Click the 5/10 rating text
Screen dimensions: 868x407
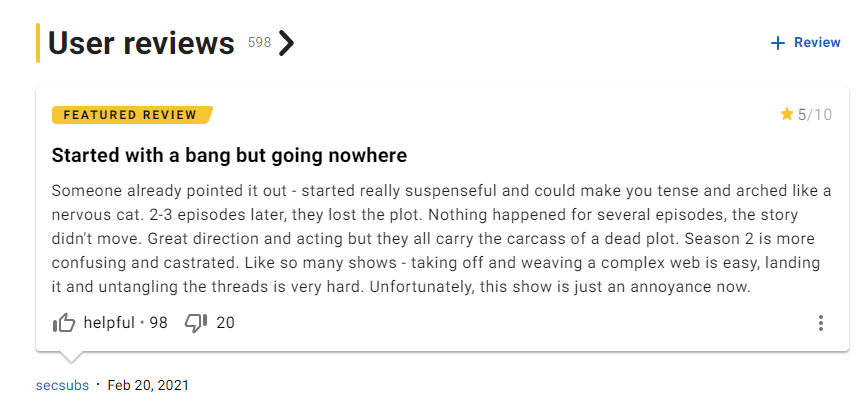814,115
